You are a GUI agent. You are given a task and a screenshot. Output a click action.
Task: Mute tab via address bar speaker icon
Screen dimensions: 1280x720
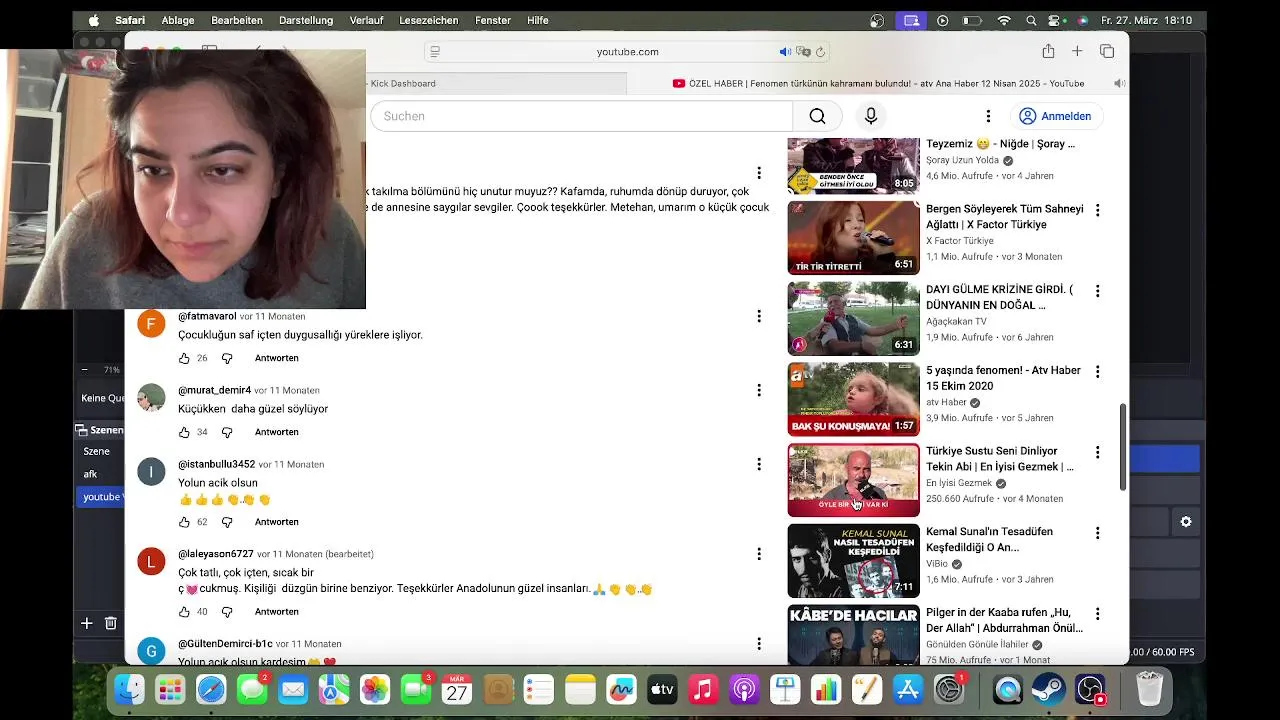[x=785, y=52]
